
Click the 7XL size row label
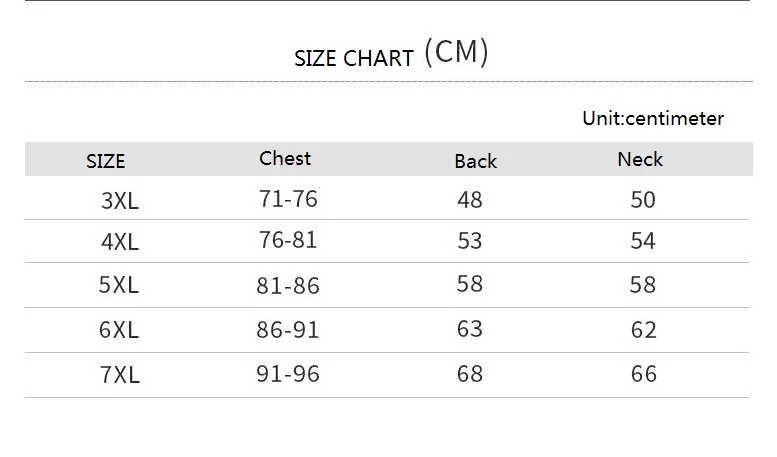click(120, 375)
